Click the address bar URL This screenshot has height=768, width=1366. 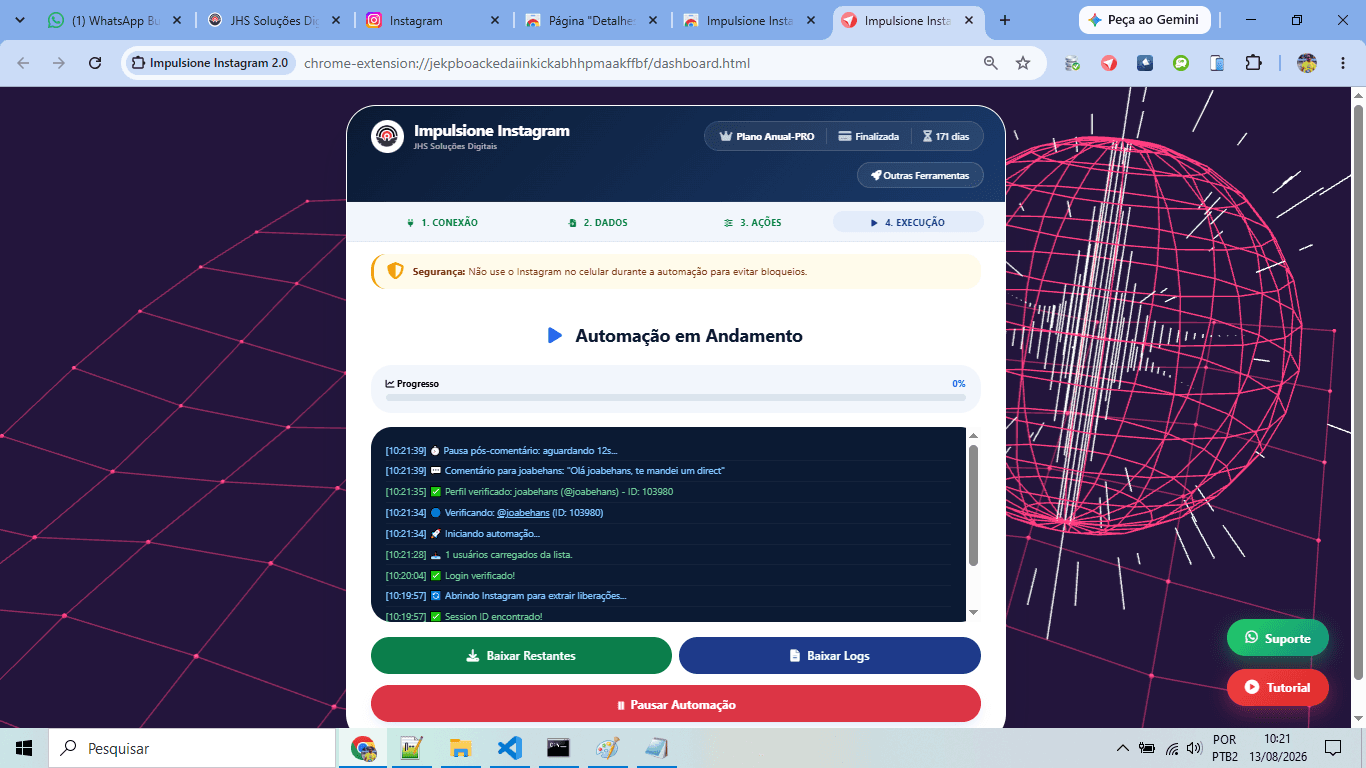coord(527,63)
